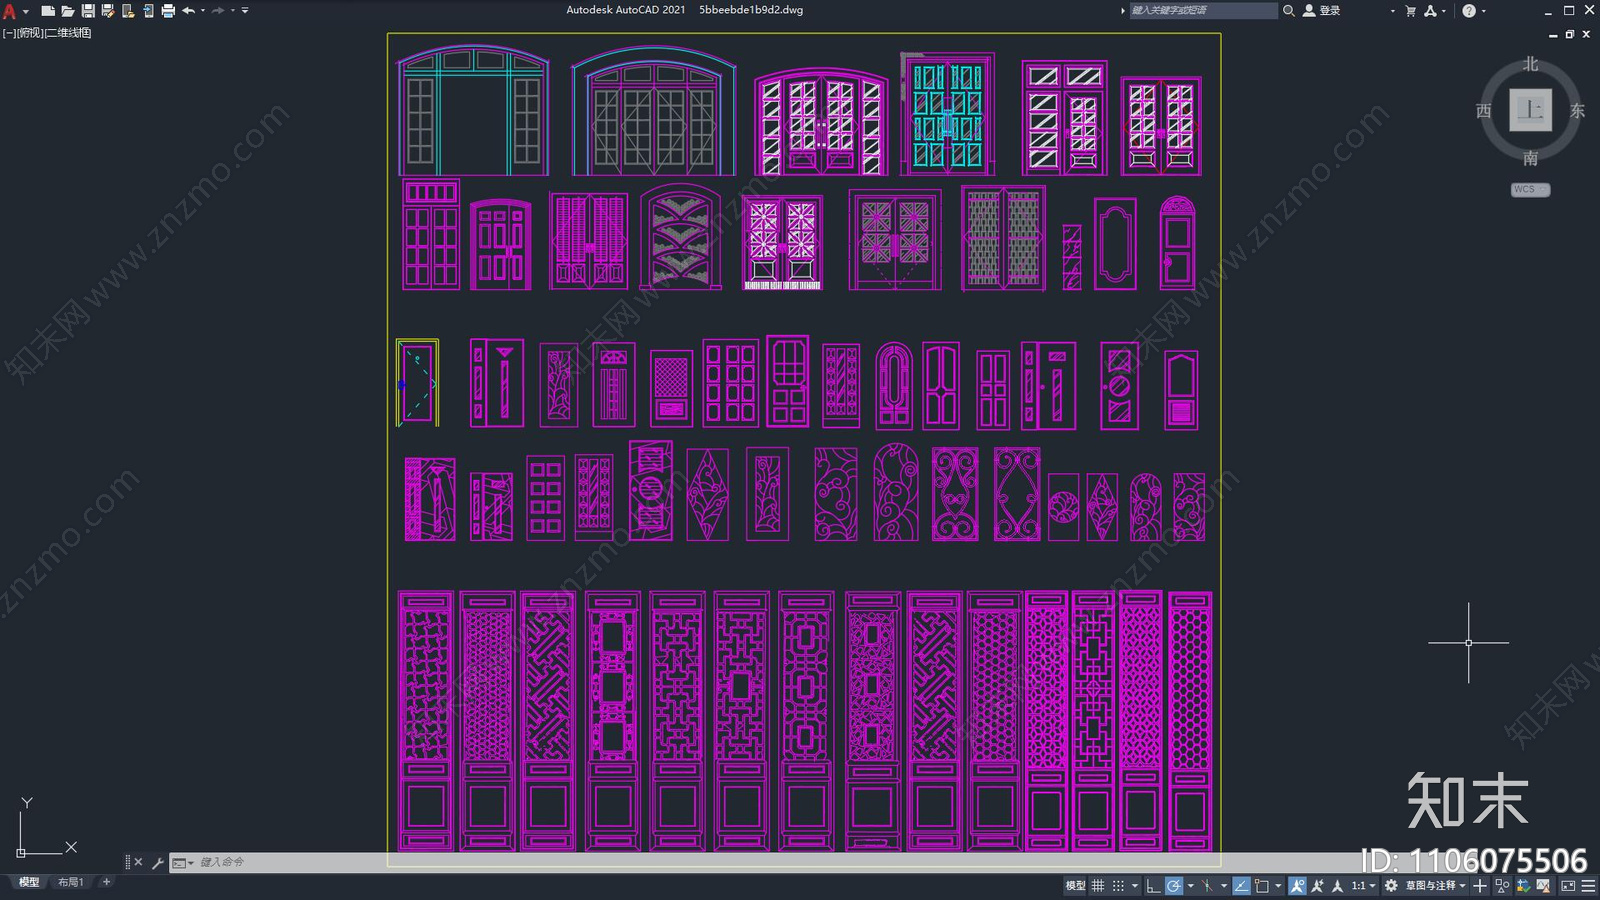Screen dimensions: 1600x900
Task: Restore down the drawing window
Action: pyautogui.click(x=1569, y=34)
